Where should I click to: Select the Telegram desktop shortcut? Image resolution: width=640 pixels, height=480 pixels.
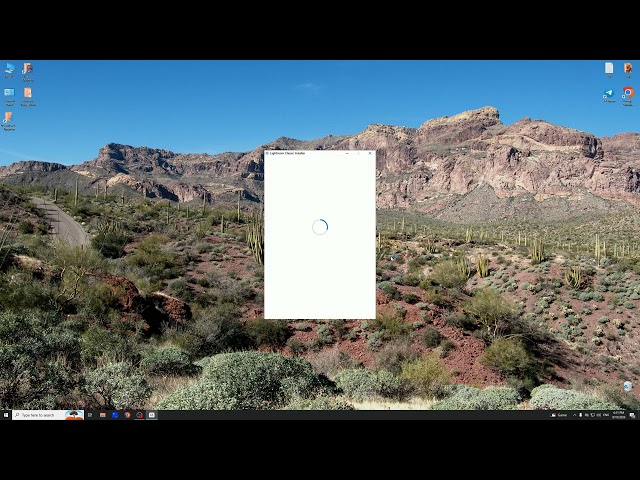click(x=609, y=96)
